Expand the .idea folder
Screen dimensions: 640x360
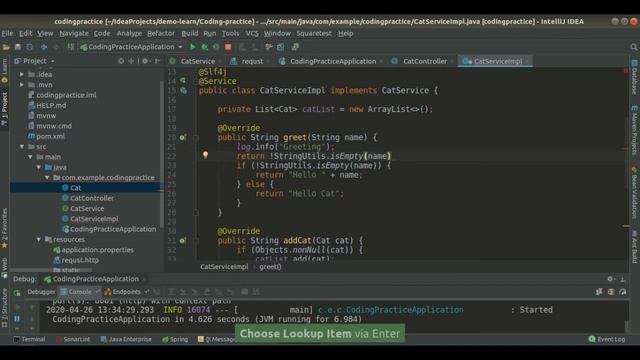point(22,74)
